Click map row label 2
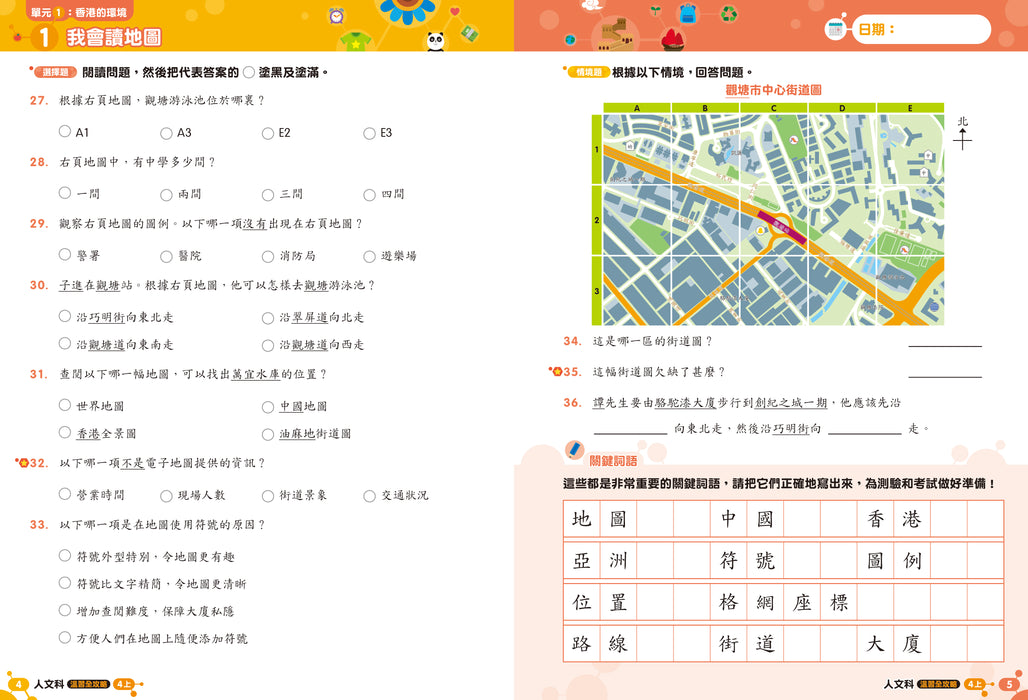 click(x=597, y=220)
